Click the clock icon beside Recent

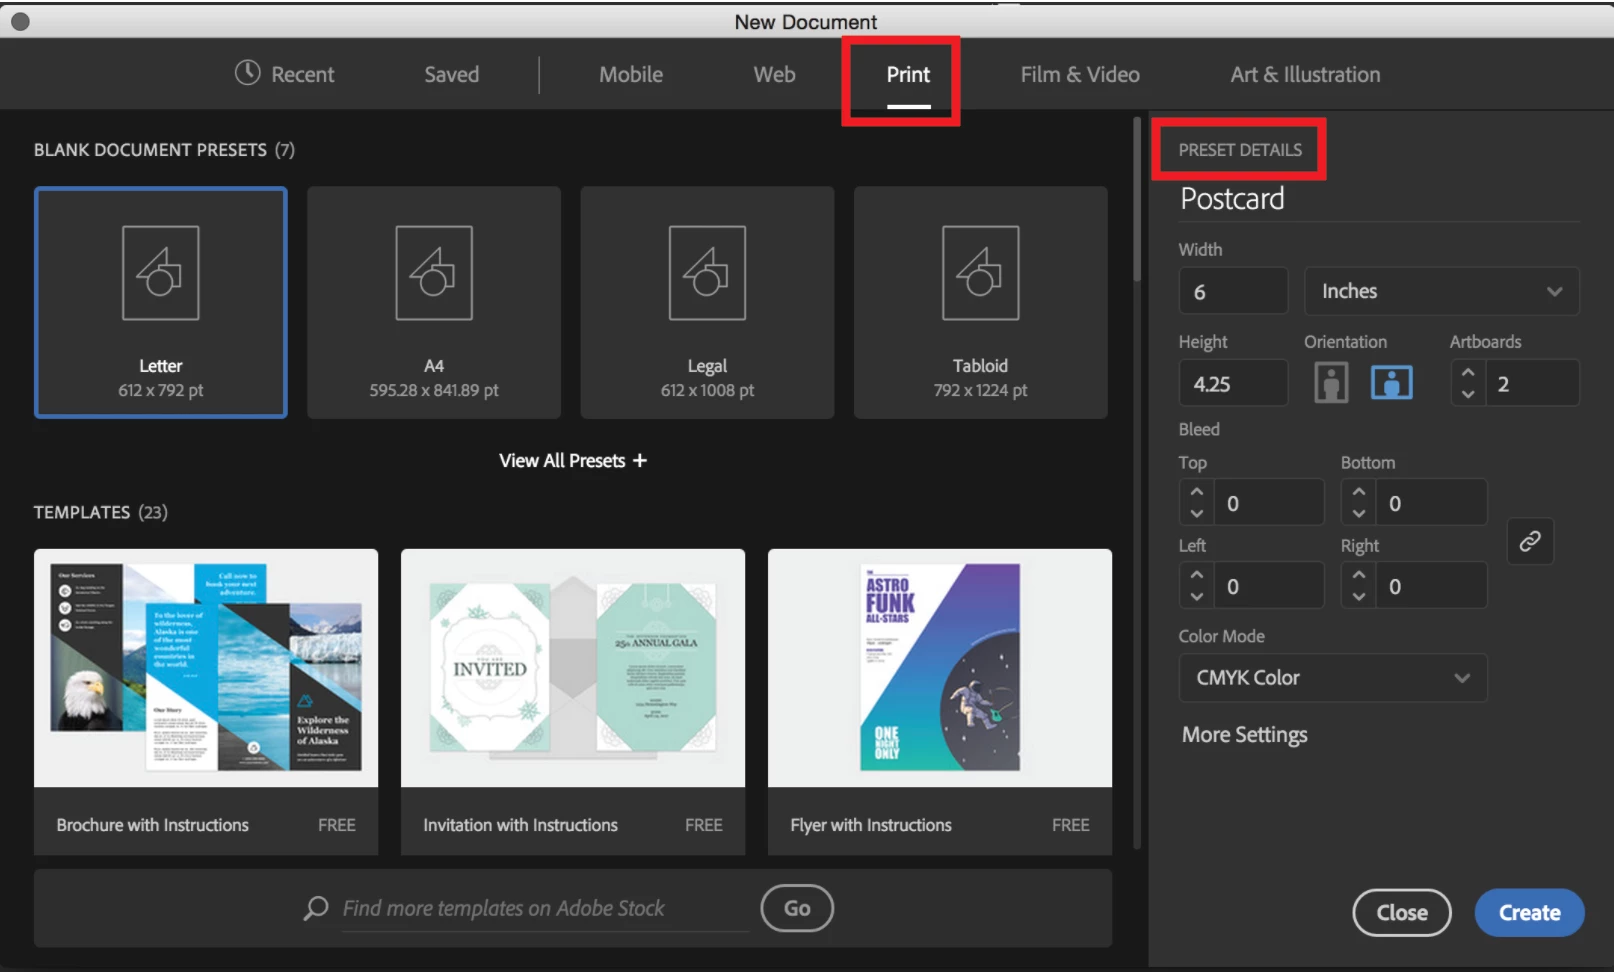click(247, 73)
